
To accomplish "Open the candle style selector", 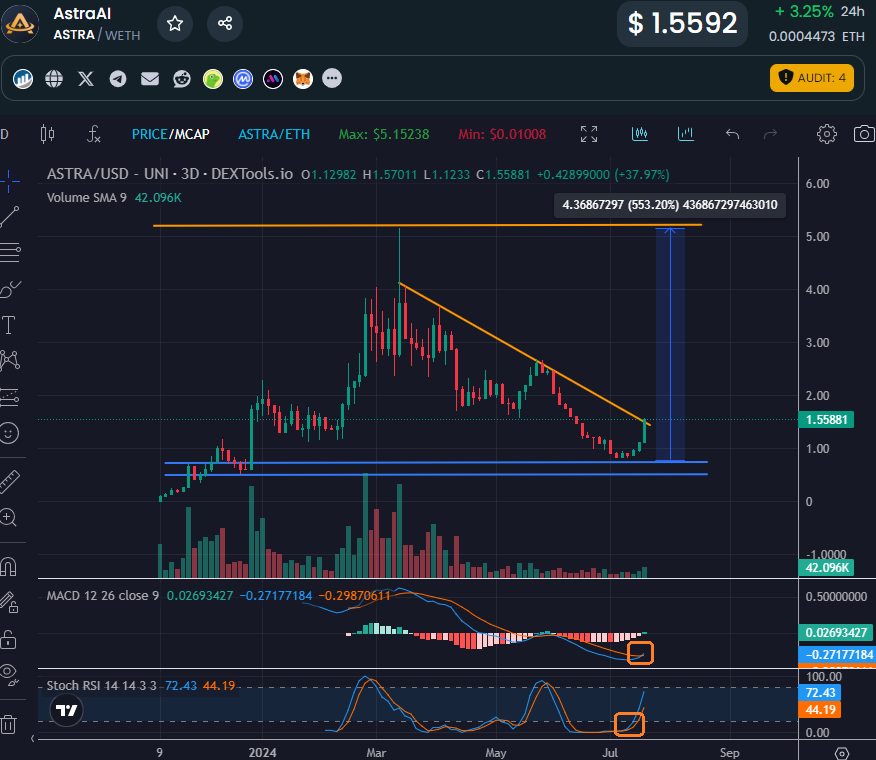I will tap(640, 133).
